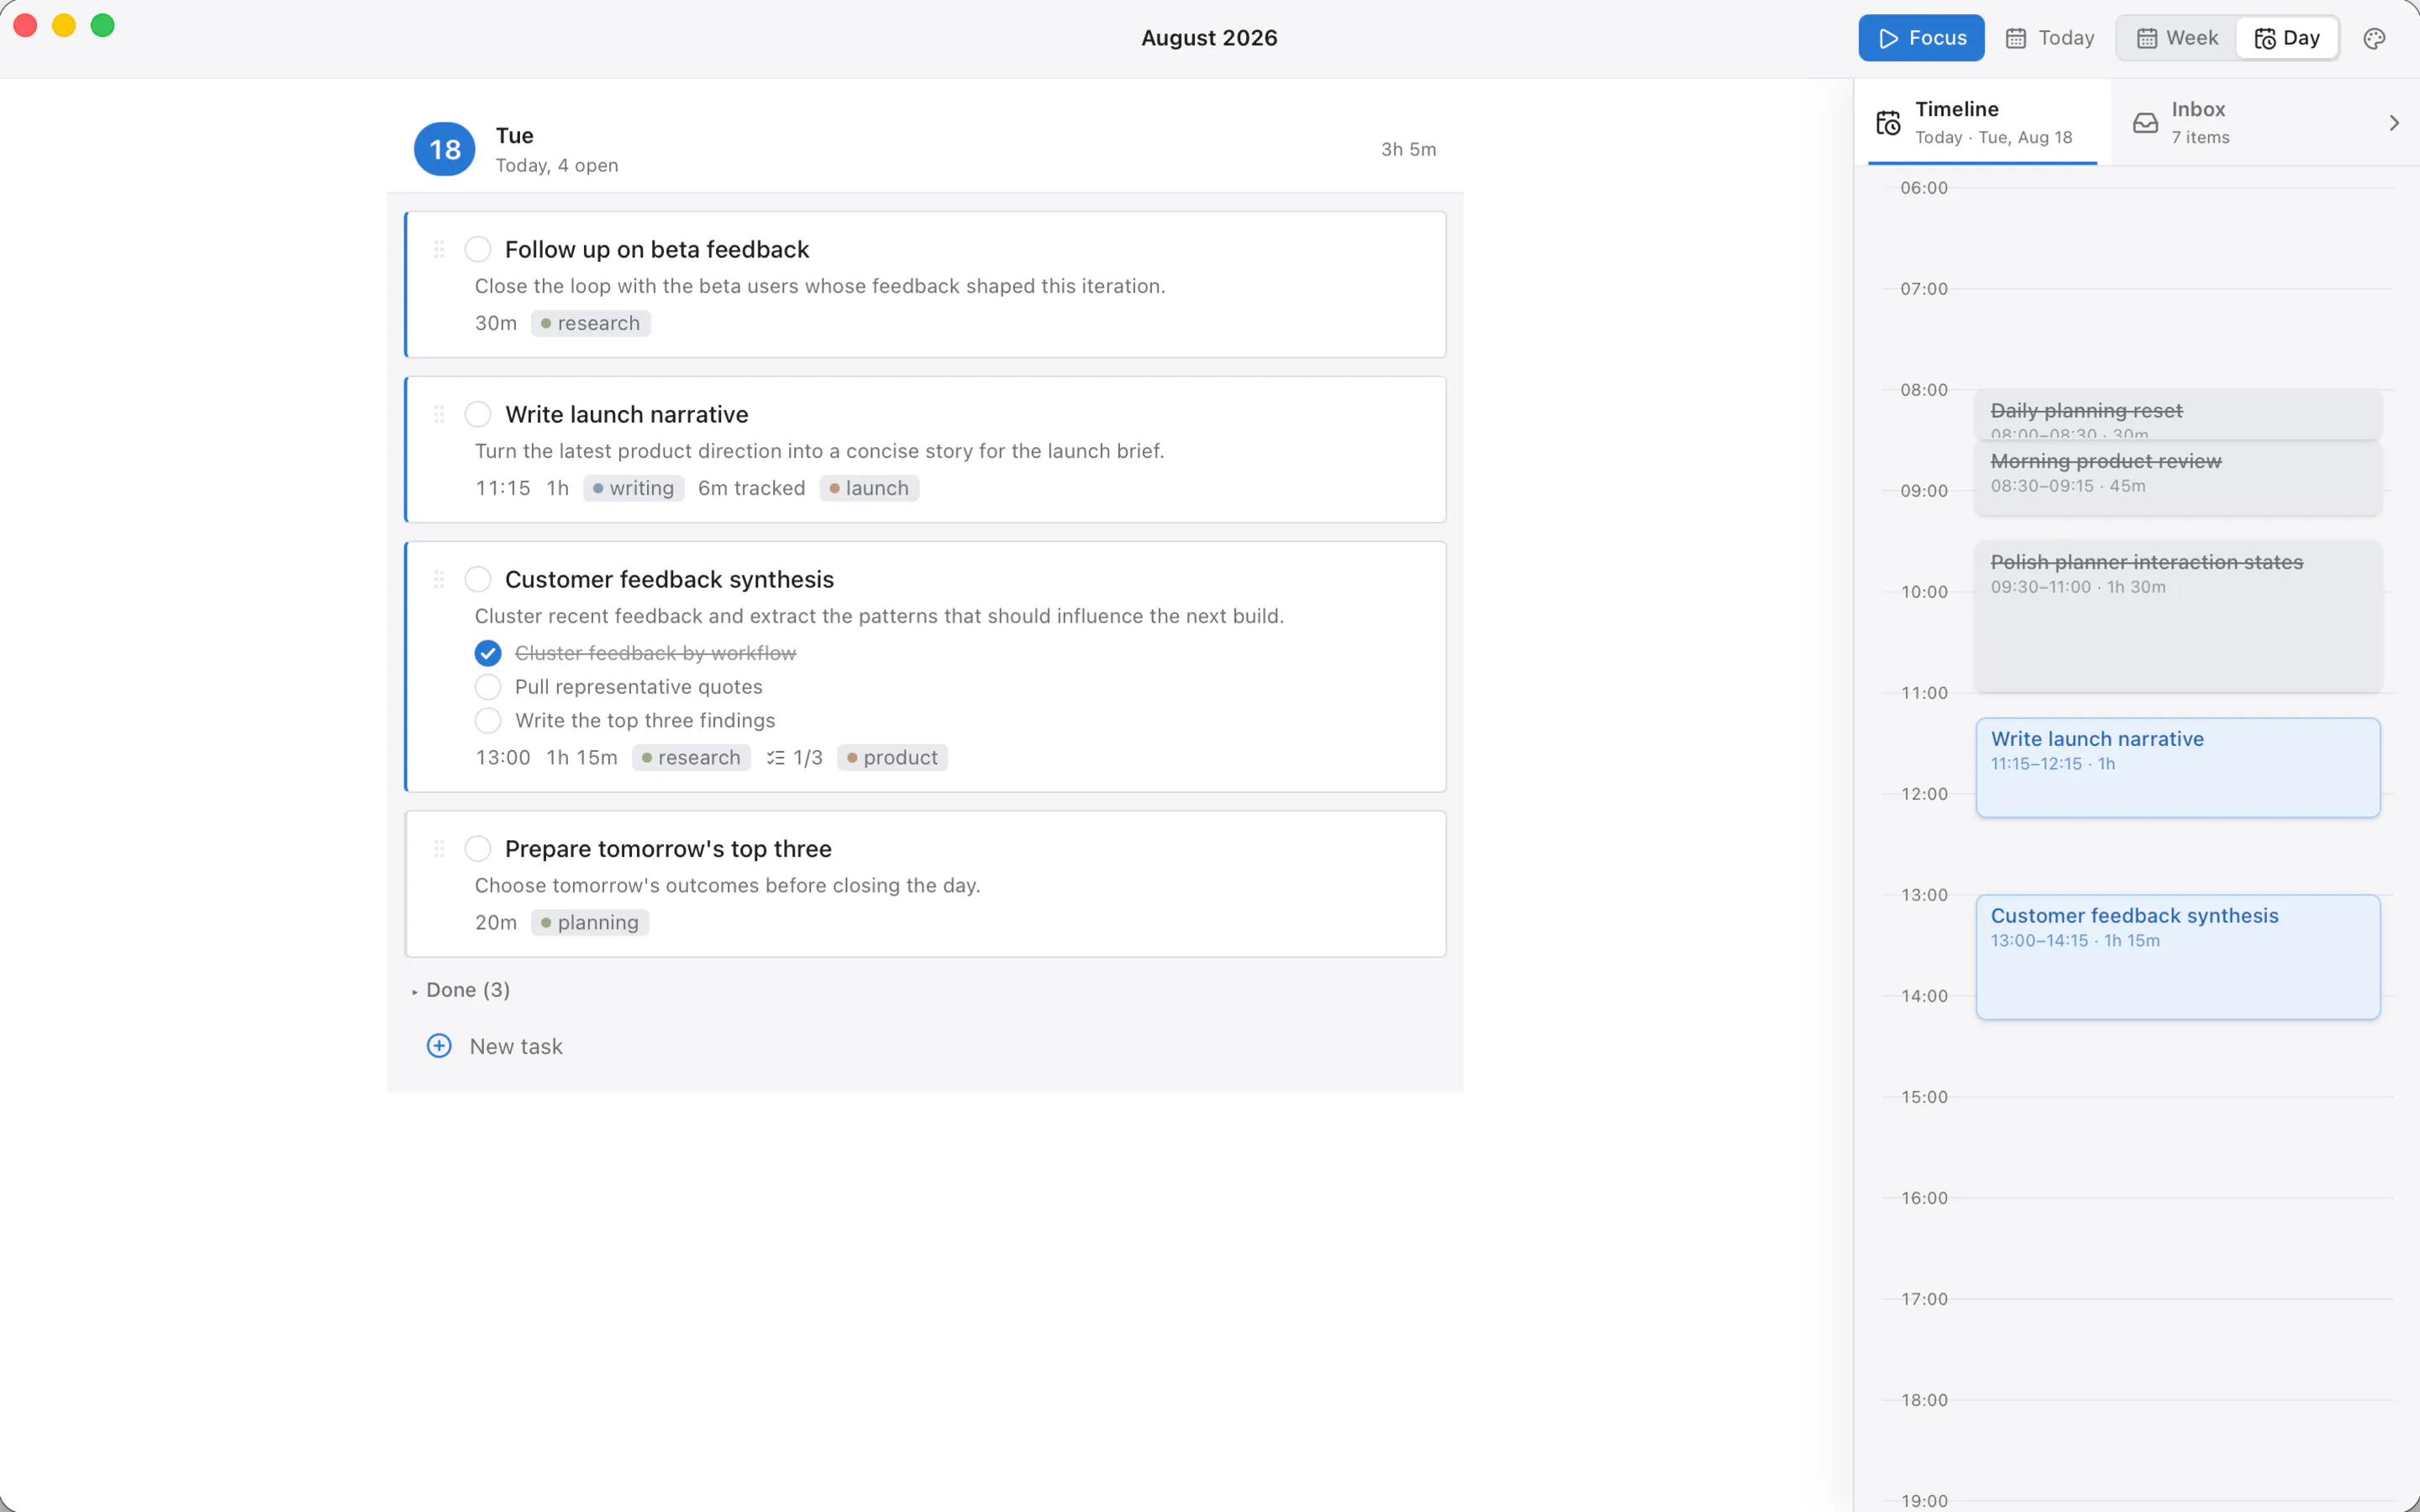This screenshot has width=2420, height=1512.
Task: Click the task title Follow up on beta feedback
Action: (x=657, y=249)
